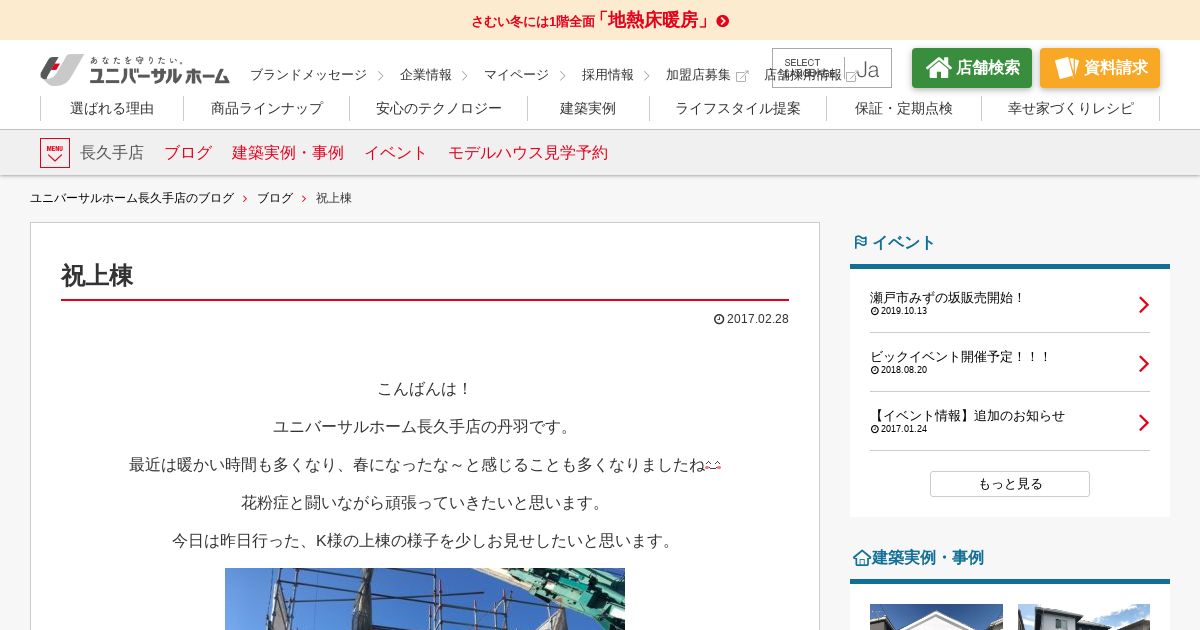Open first house thumbnail in 建築実例
1200x630 pixels.
click(x=936, y=617)
